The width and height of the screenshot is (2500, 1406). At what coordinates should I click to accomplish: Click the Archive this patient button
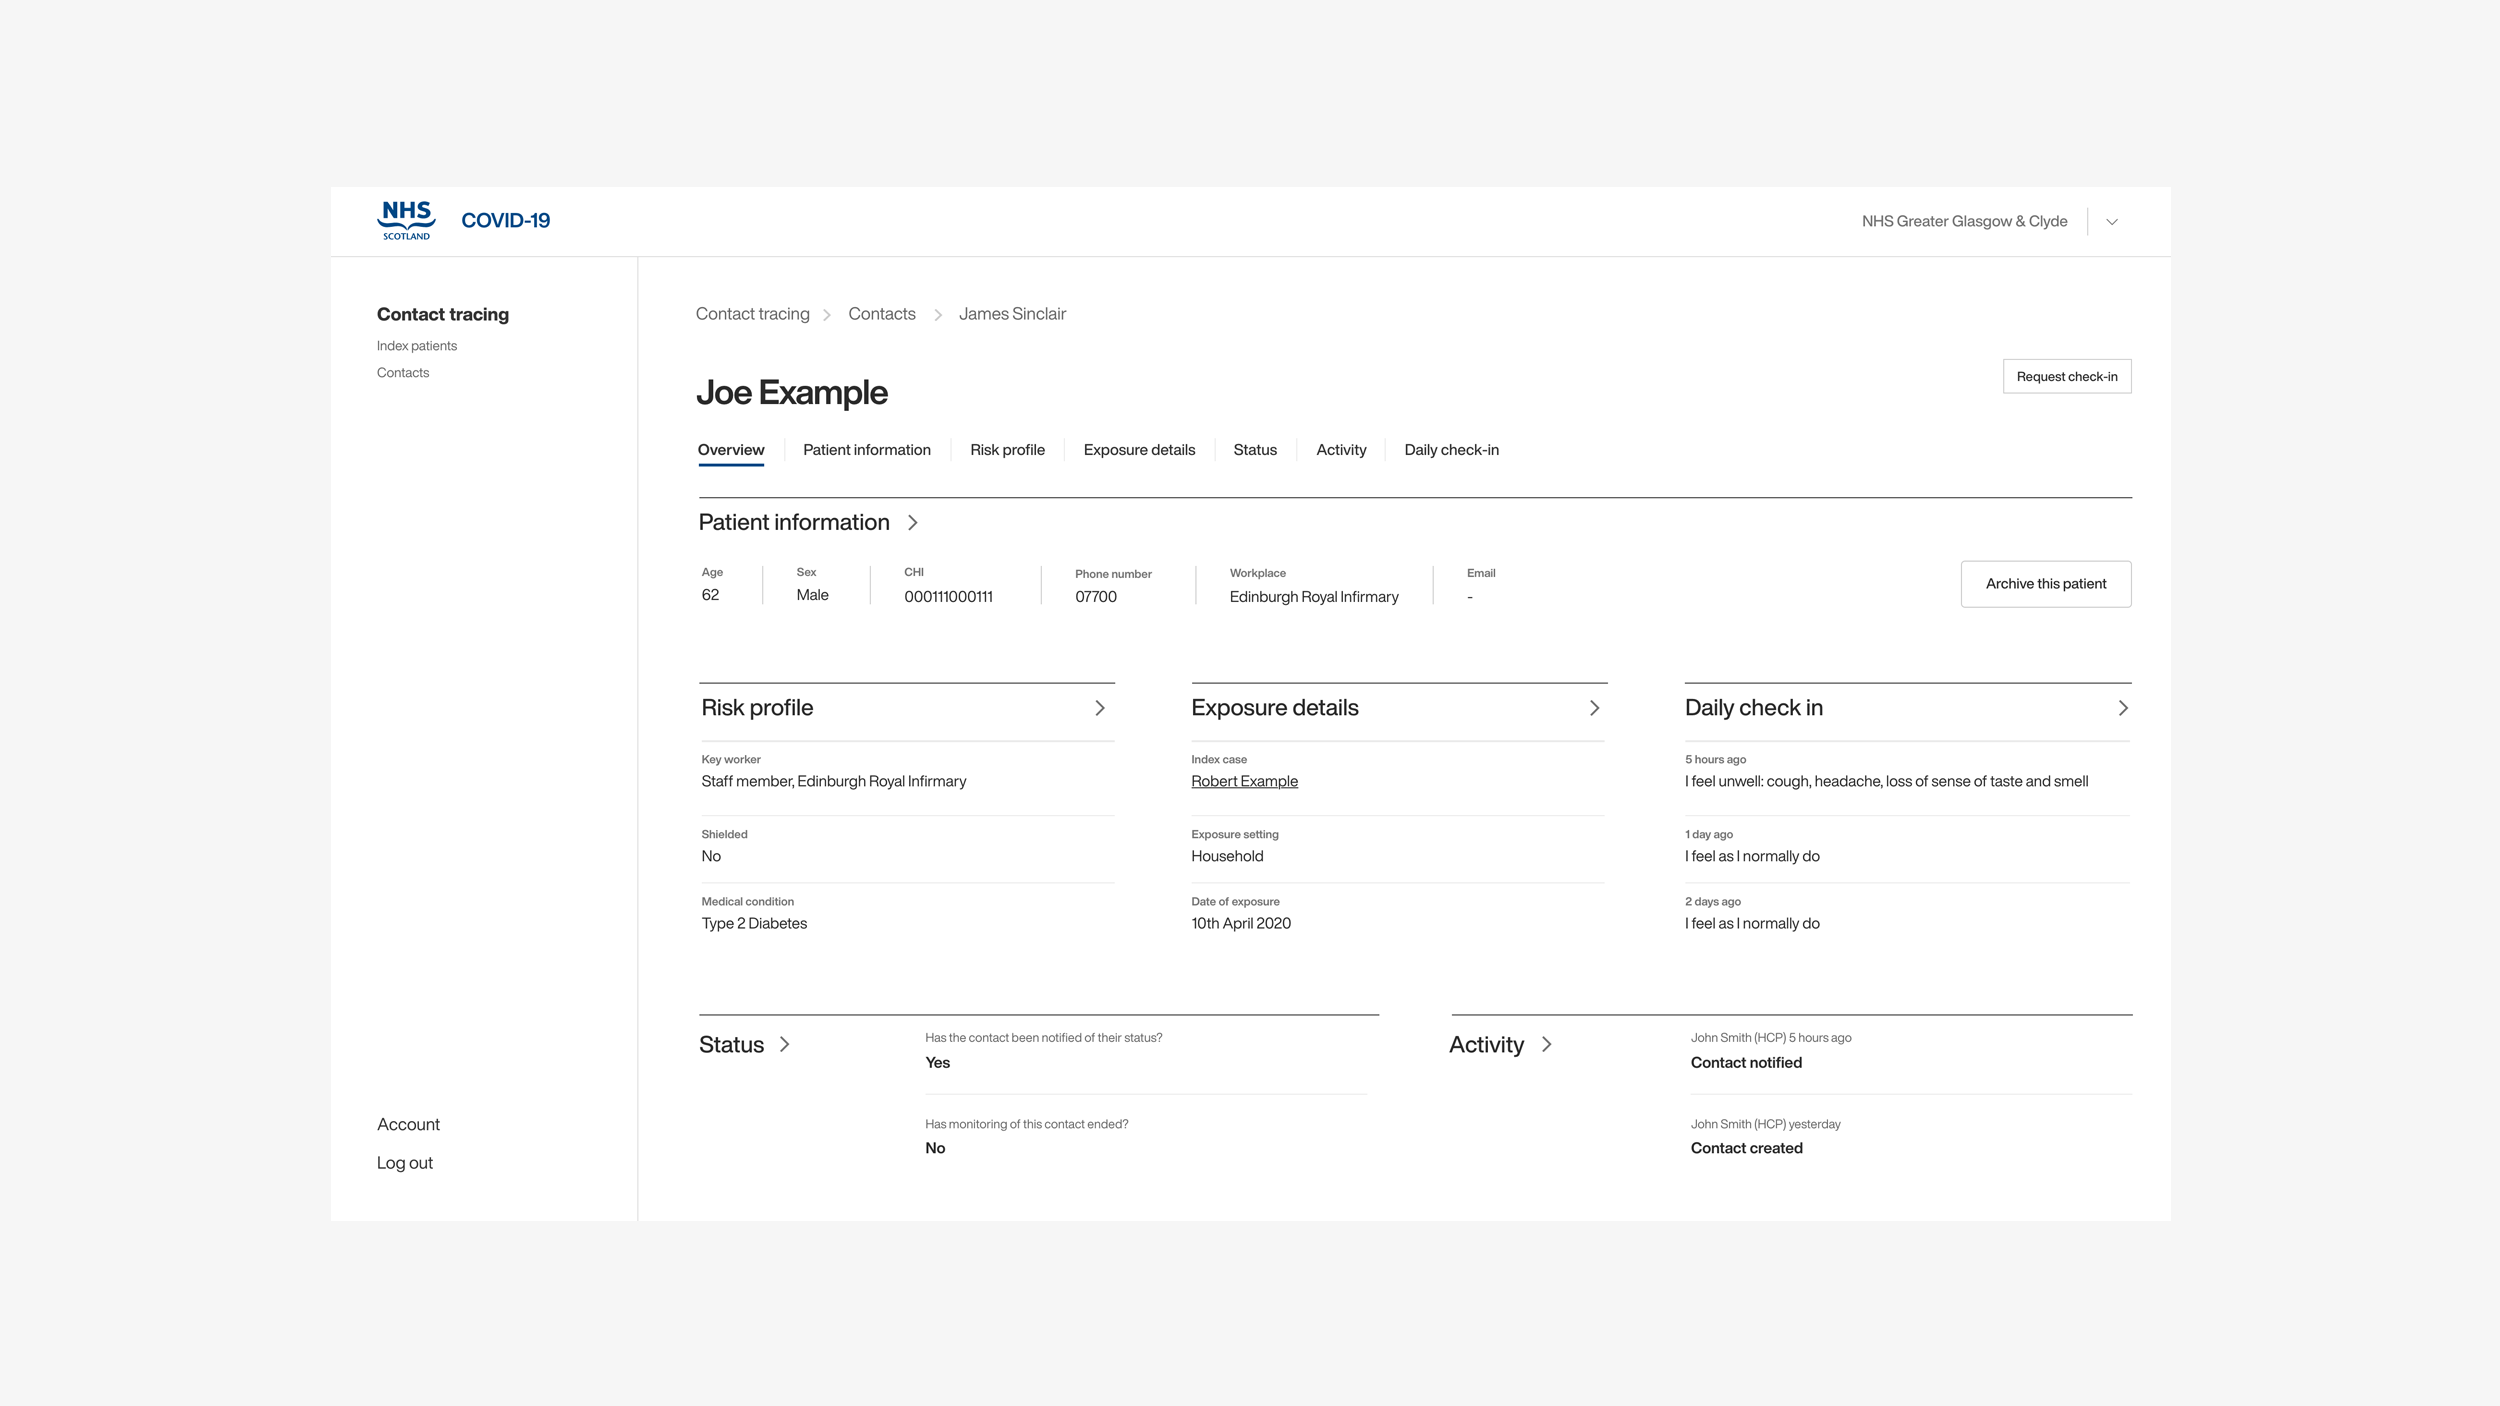[x=2045, y=583]
